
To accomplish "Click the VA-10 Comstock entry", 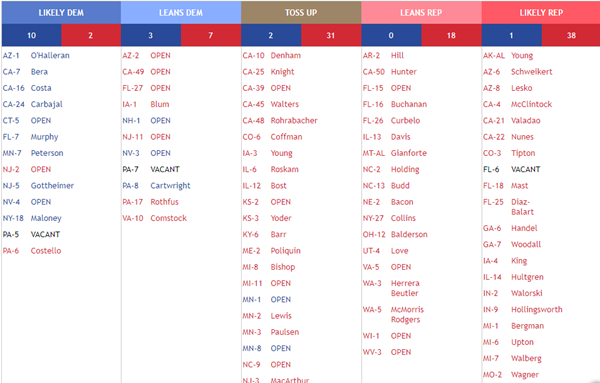I will click(x=155, y=218).
